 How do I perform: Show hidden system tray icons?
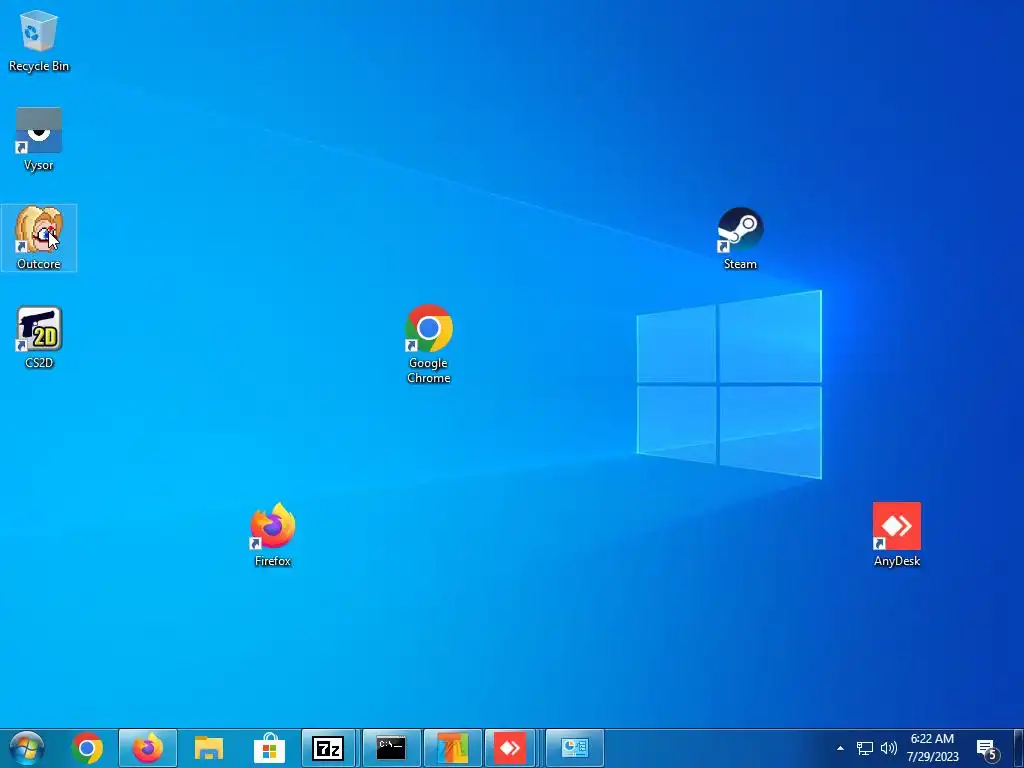pos(840,748)
